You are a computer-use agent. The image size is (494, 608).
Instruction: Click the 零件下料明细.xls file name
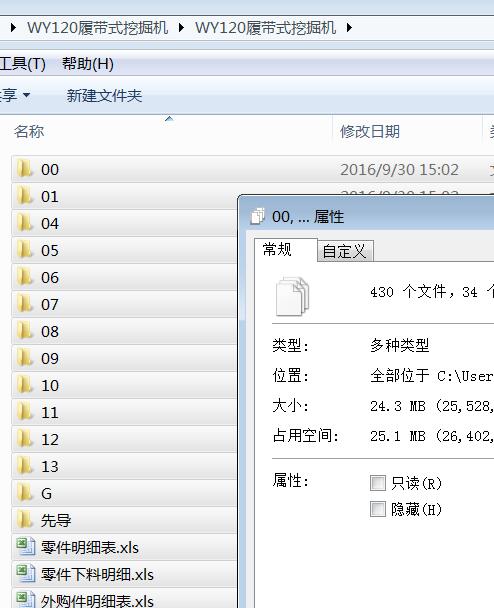click(x=97, y=574)
